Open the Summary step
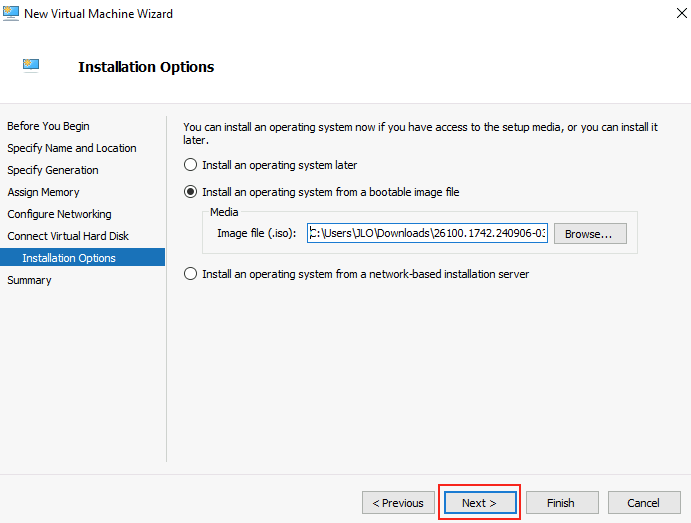 pos(29,280)
